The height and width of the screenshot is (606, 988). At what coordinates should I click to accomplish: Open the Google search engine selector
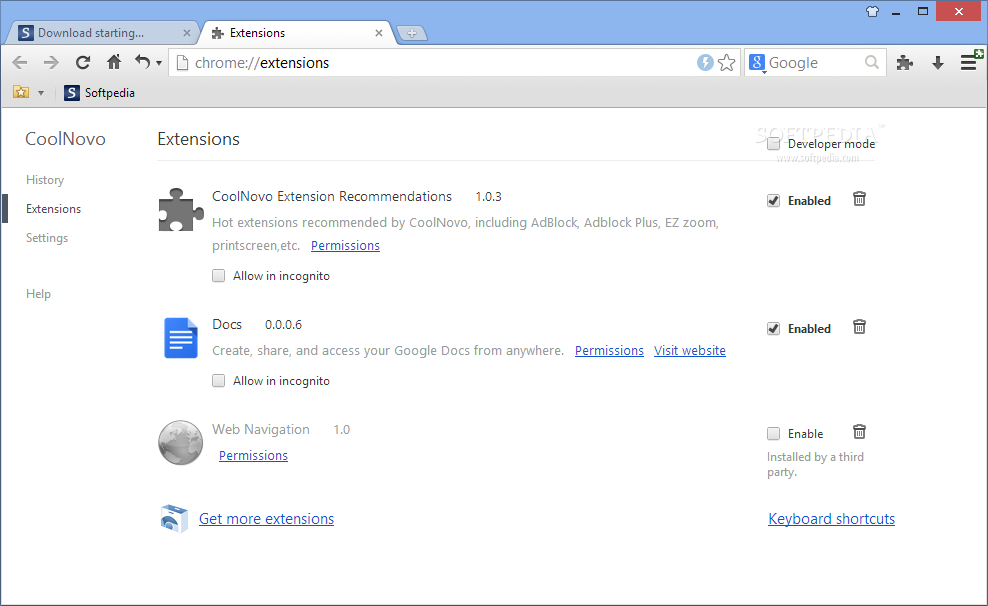click(757, 62)
